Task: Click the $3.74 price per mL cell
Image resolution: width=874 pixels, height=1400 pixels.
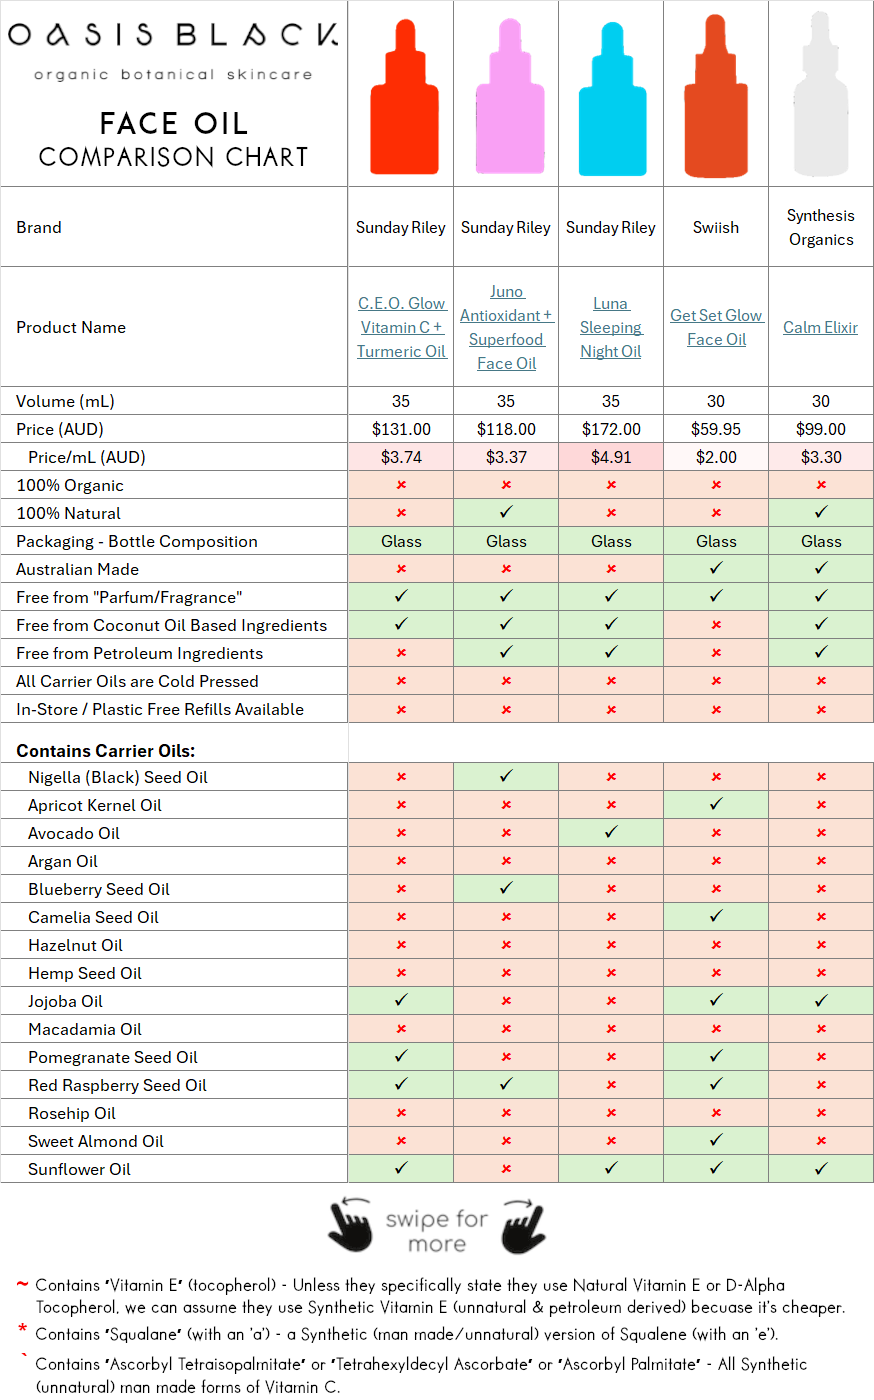Action: click(401, 457)
